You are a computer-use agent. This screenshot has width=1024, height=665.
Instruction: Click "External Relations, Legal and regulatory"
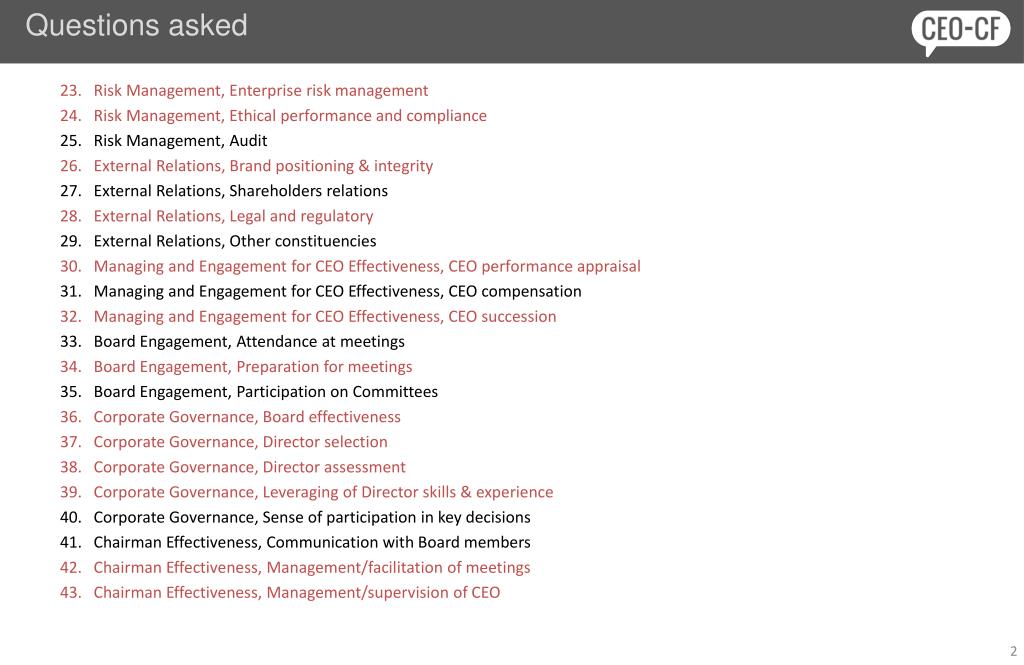pyautogui.click(x=233, y=216)
